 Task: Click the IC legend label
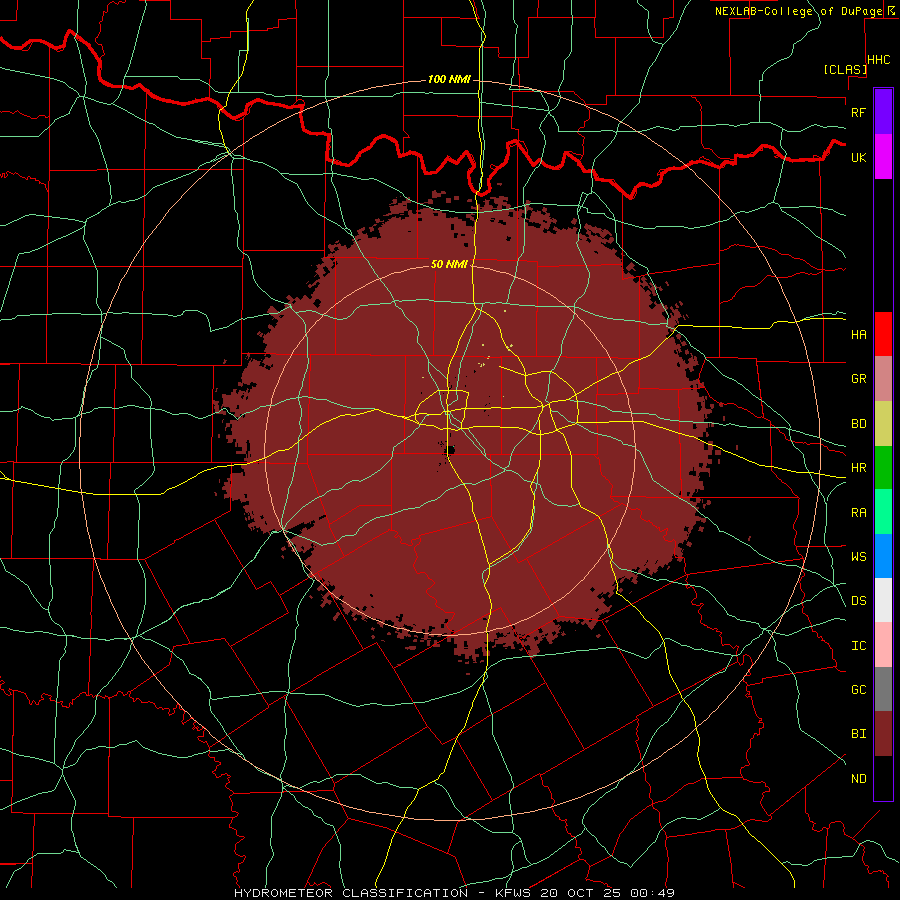pos(858,646)
